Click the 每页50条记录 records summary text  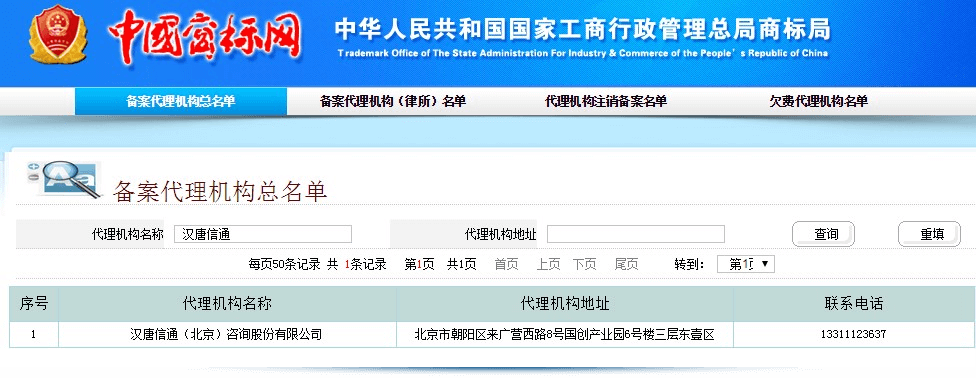(x=317, y=264)
